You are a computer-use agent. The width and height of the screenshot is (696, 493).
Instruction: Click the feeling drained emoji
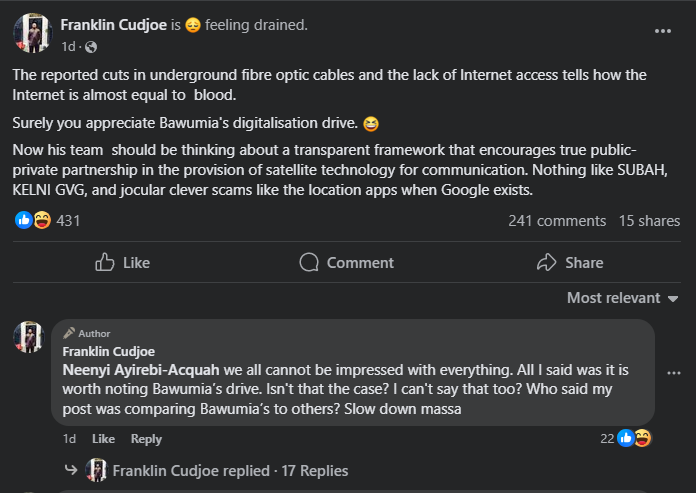[x=193, y=25]
